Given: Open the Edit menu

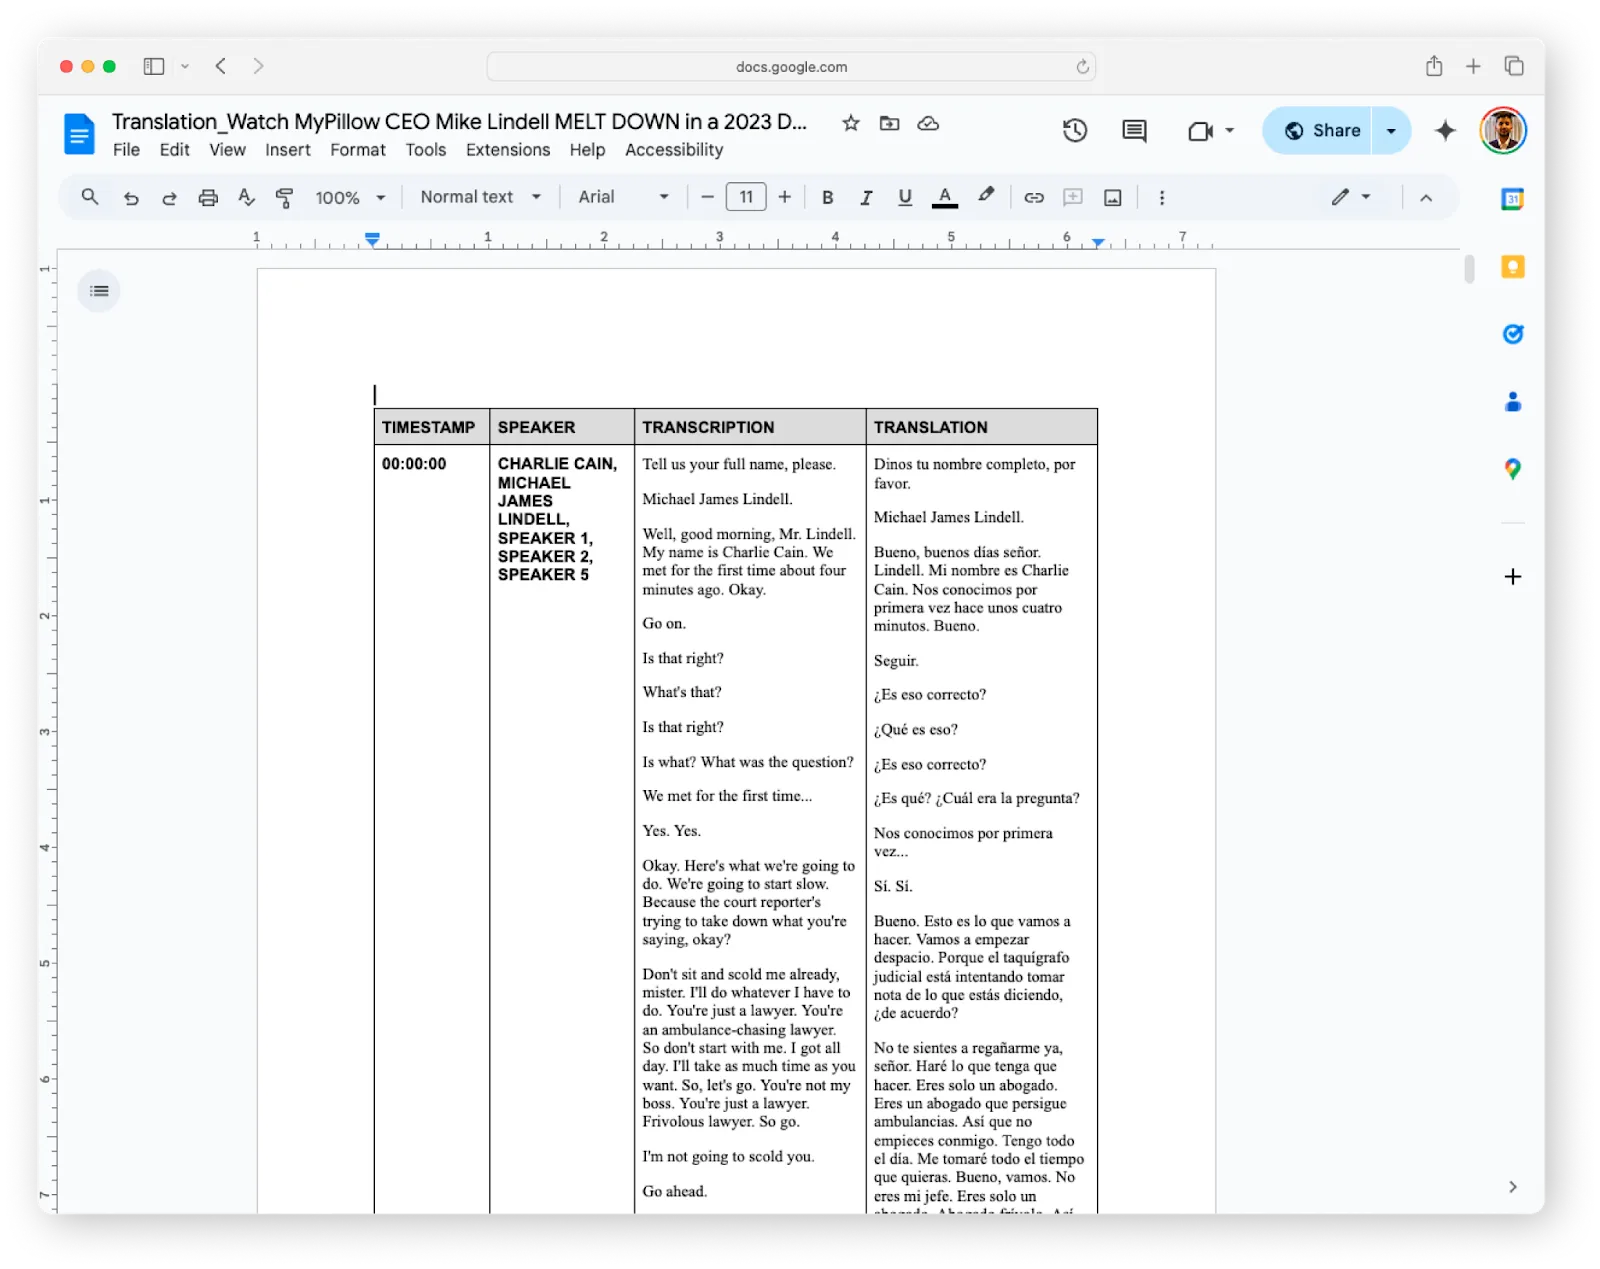Looking at the screenshot, I should [x=175, y=150].
